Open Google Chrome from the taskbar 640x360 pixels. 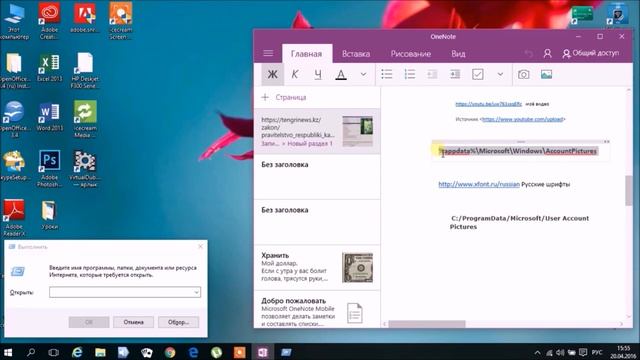(x=169, y=352)
